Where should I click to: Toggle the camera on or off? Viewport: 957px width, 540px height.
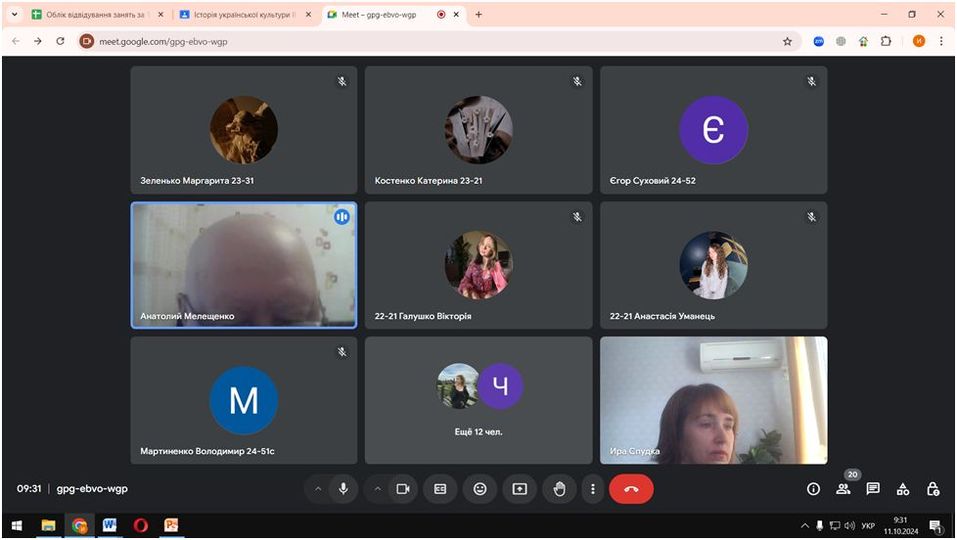403,489
